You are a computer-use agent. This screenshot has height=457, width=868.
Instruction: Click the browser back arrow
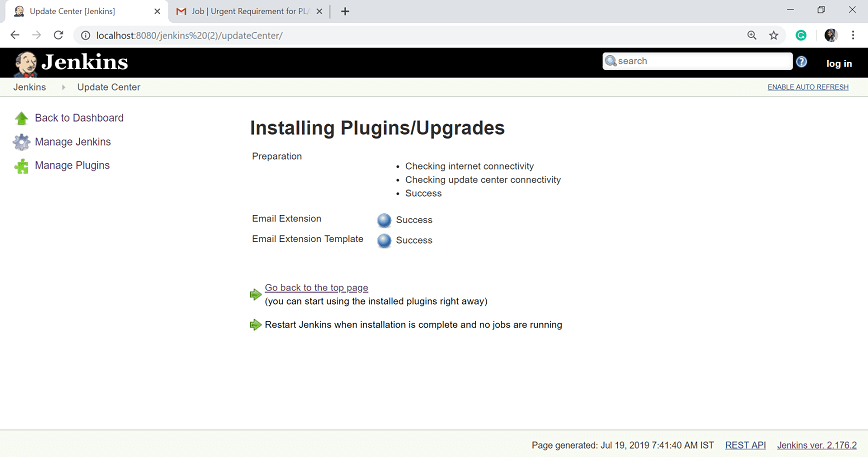coord(15,35)
